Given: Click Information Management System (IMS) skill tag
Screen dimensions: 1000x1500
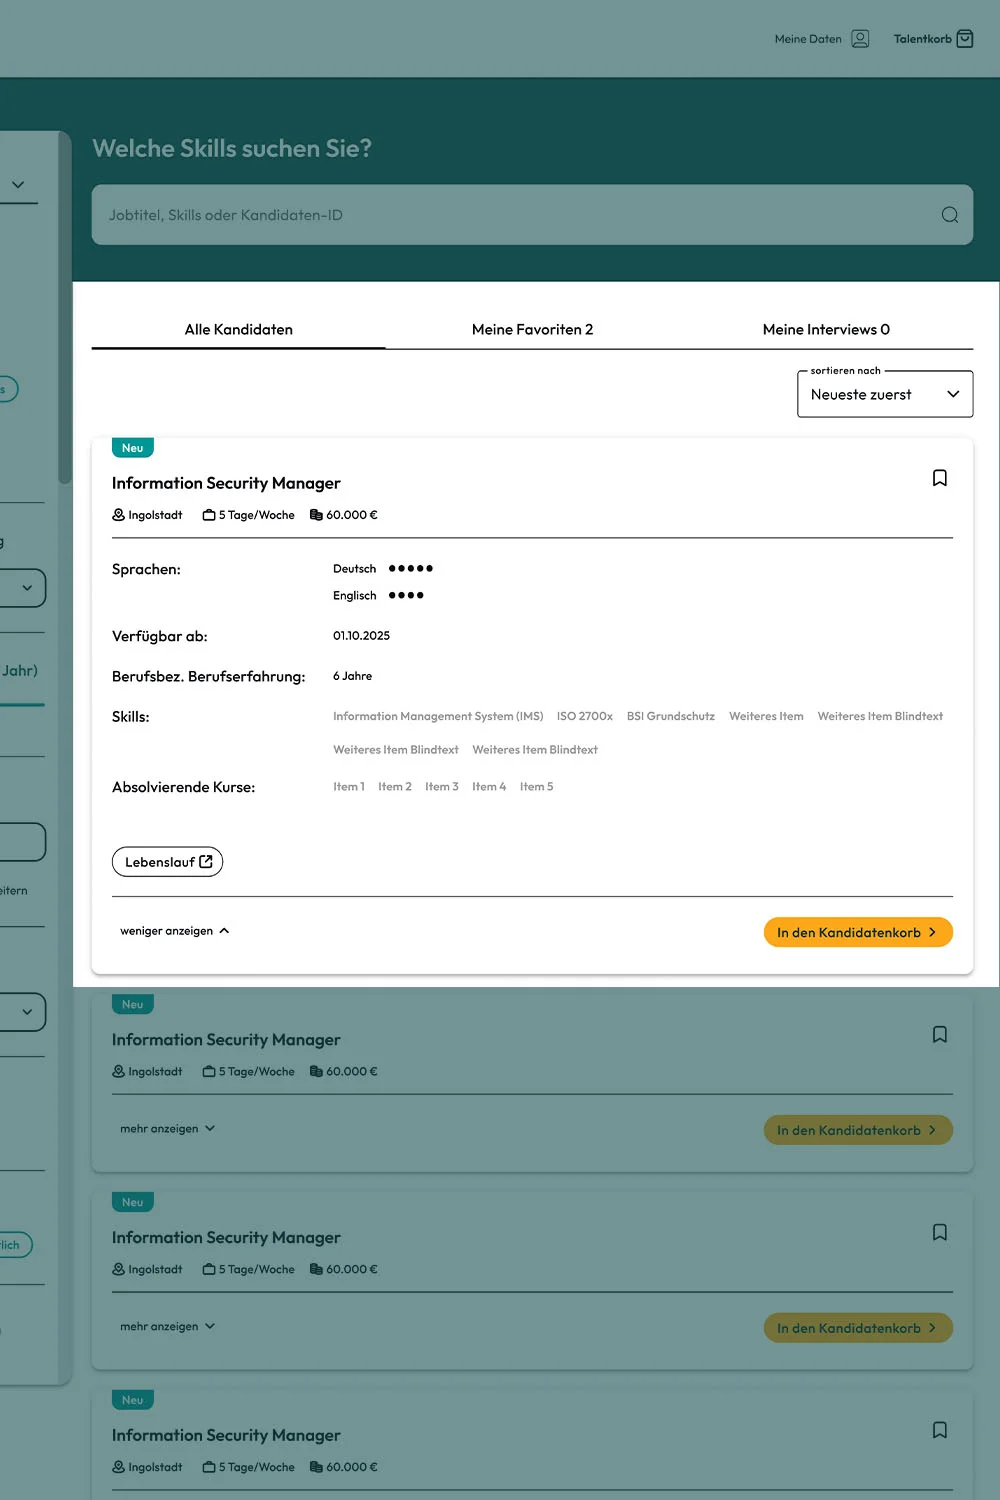Looking at the screenshot, I should tap(438, 716).
